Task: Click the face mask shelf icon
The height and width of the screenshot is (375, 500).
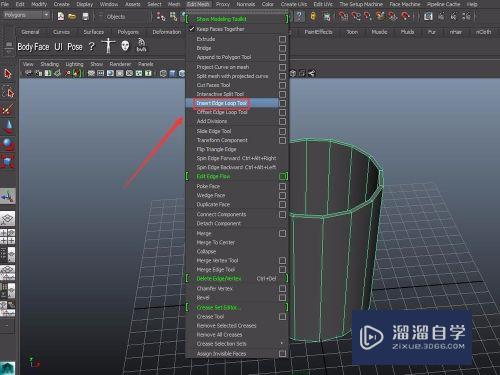Action: point(125,46)
